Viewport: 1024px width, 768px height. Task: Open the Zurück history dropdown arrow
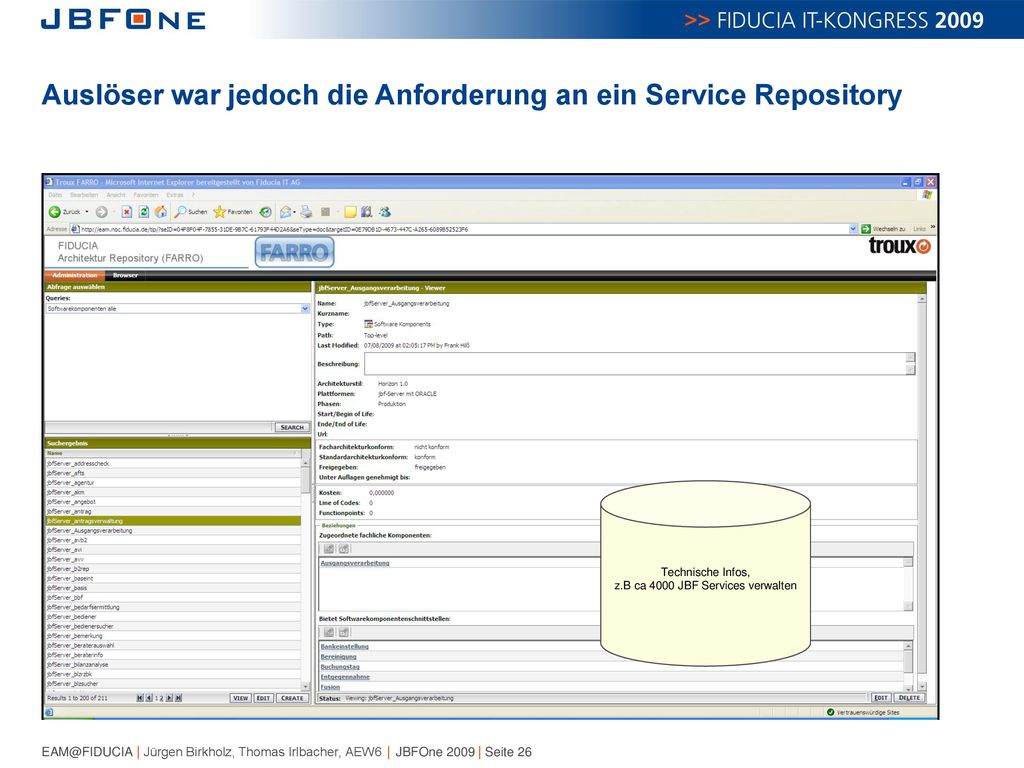87,212
